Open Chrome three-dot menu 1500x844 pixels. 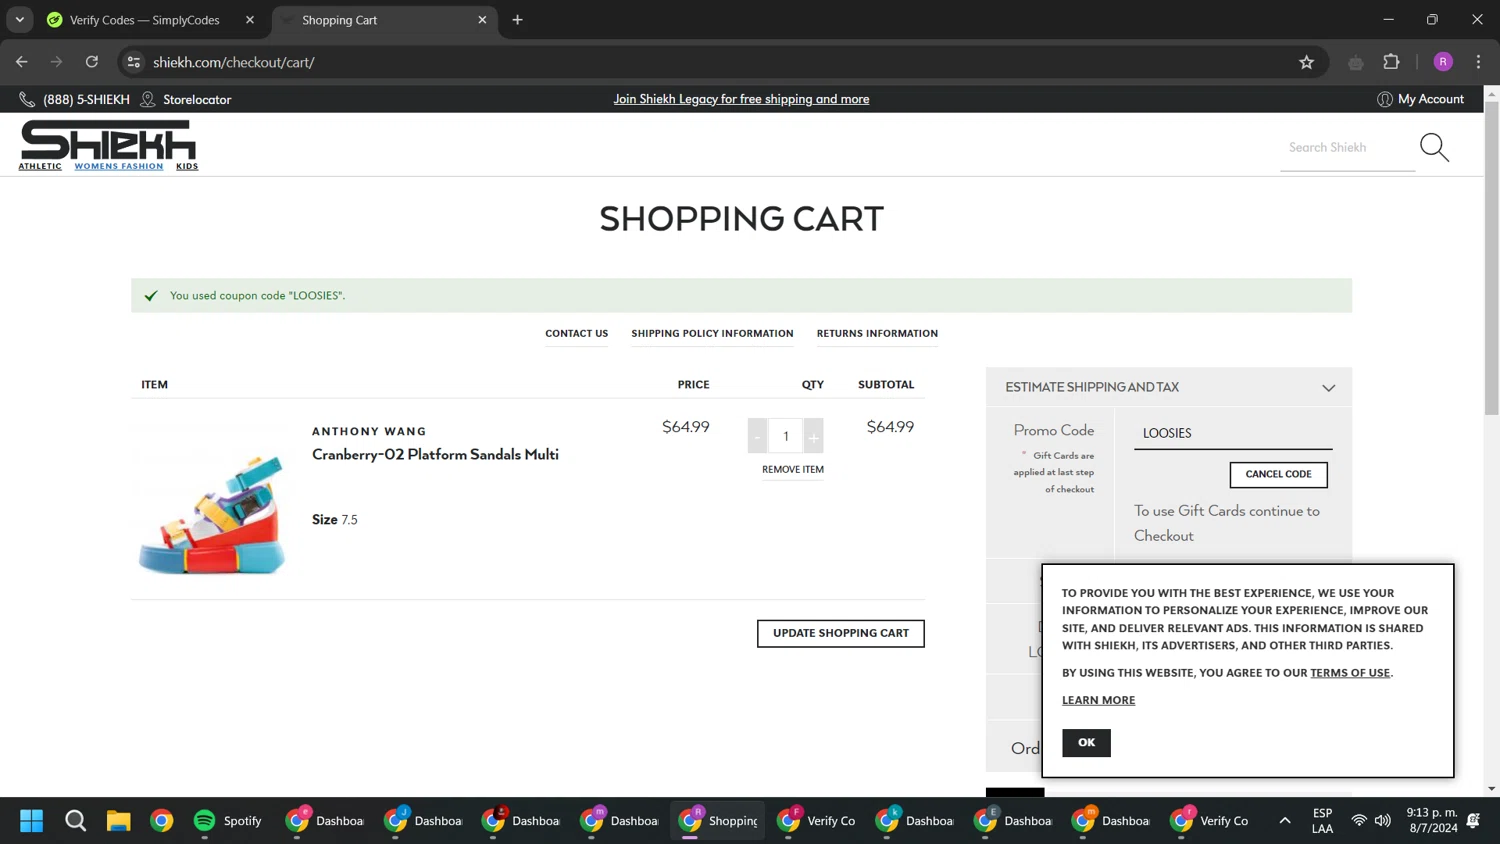(1478, 62)
